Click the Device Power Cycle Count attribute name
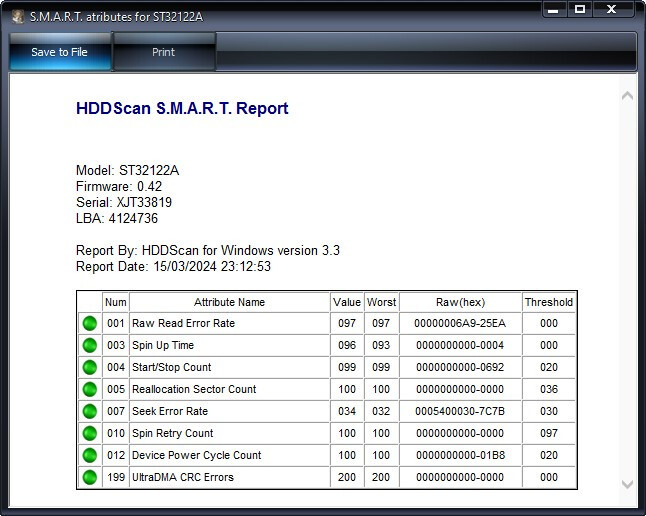Image resolution: width=646 pixels, height=516 pixels. pos(197,455)
